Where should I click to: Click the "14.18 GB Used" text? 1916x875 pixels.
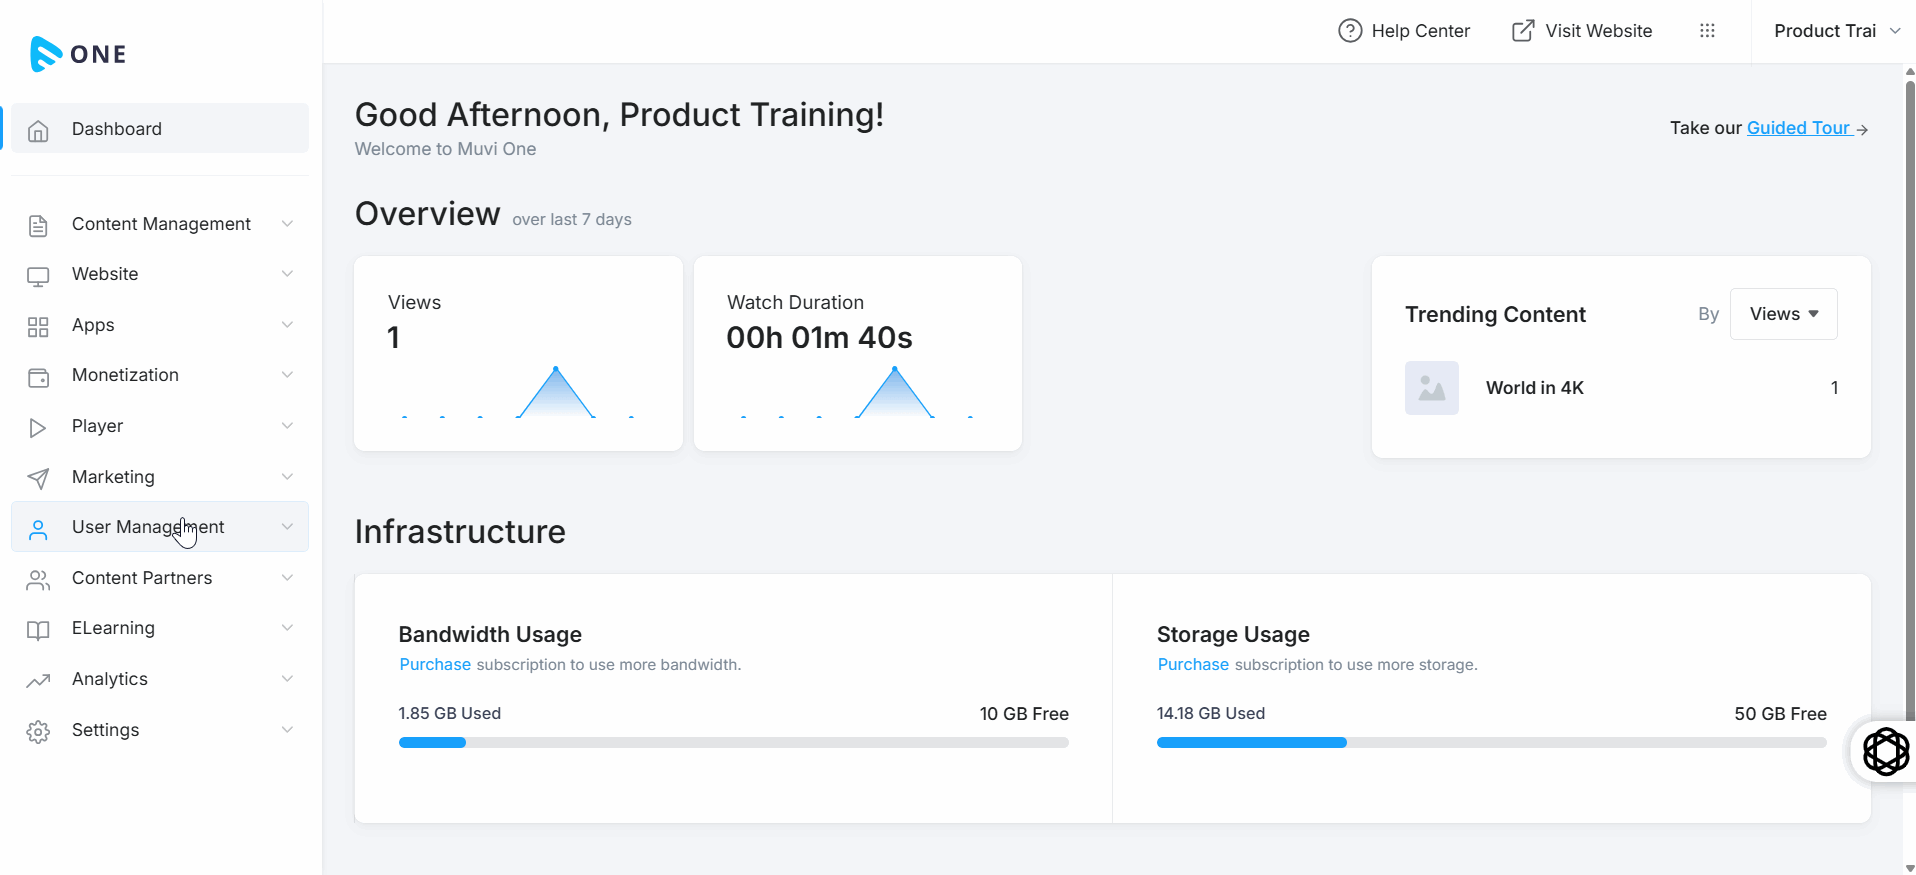click(x=1211, y=713)
